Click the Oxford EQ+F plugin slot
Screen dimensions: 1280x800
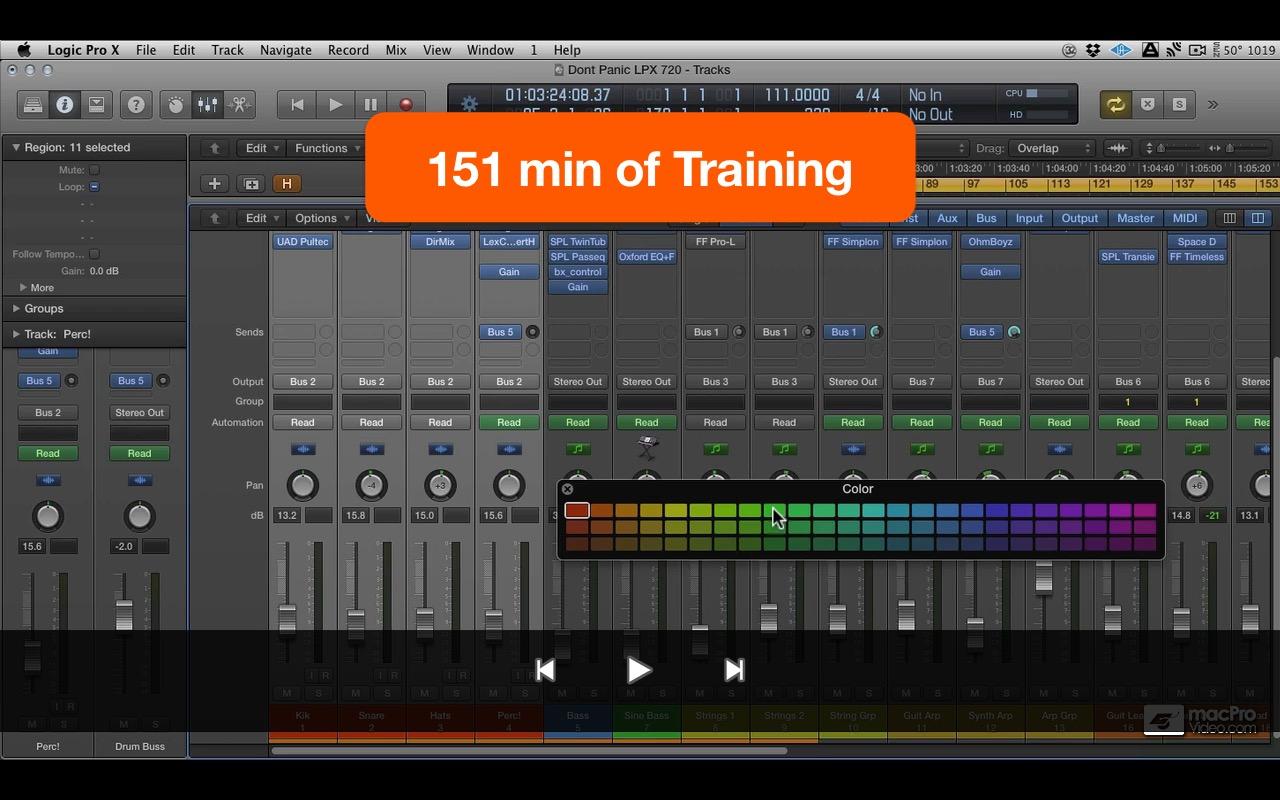point(647,257)
